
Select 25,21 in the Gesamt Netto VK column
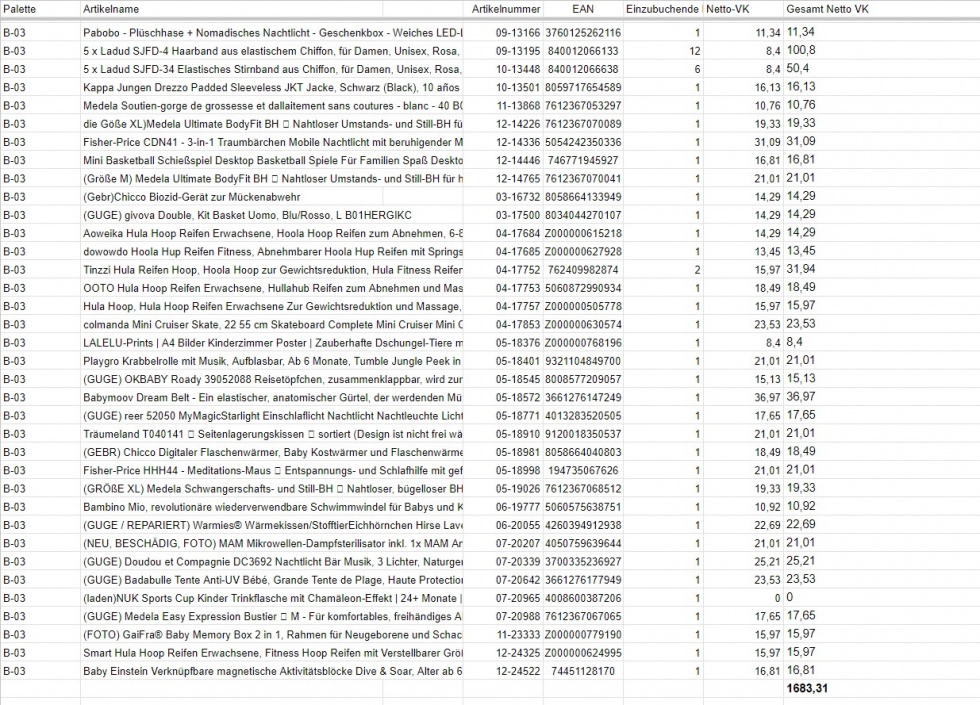[x=801, y=561]
